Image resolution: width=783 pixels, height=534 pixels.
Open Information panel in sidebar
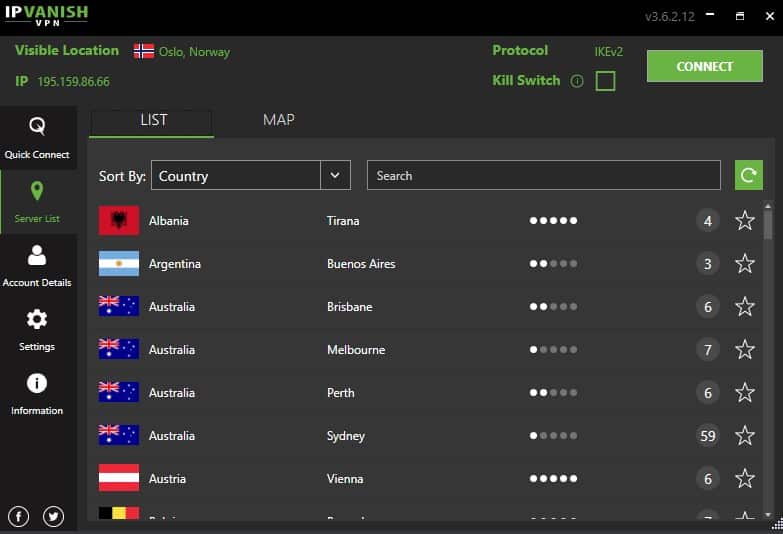pos(37,394)
